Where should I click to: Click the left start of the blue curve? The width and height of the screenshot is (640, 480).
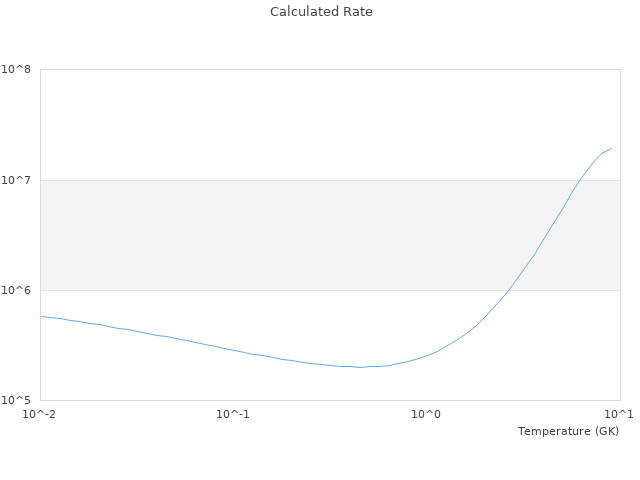point(41,316)
